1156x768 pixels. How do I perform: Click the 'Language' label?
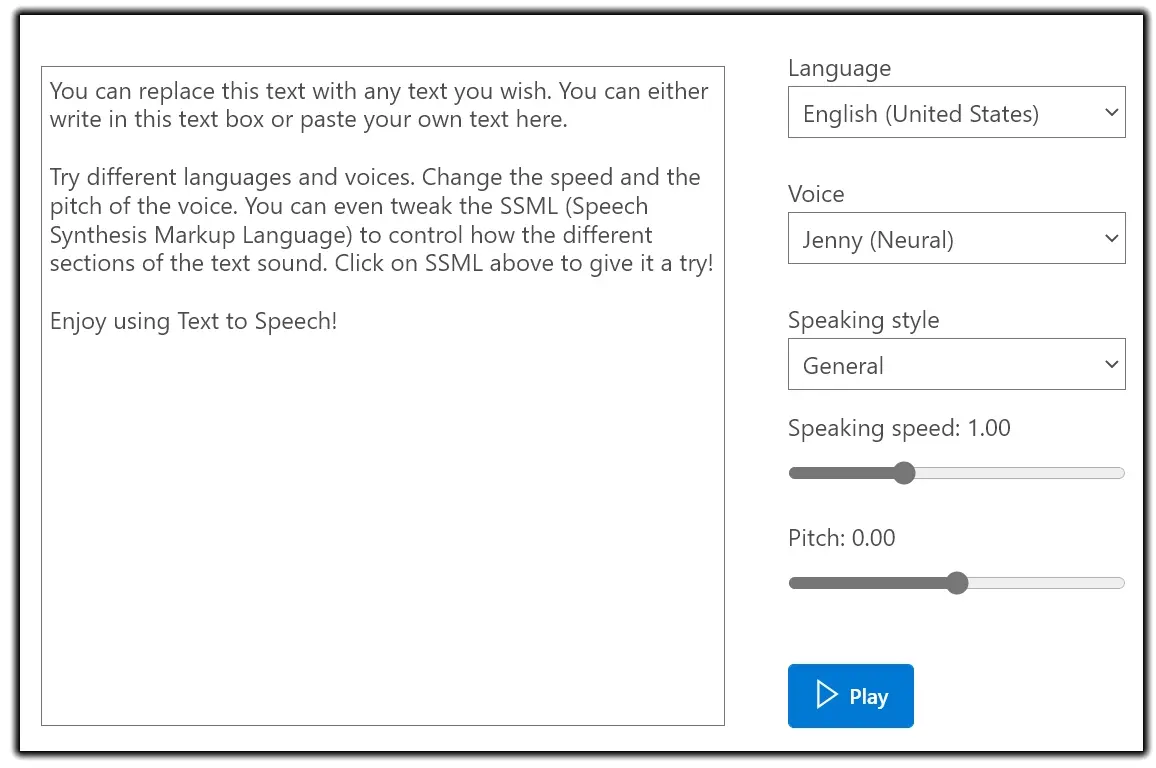pyautogui.click(x=839, y=68)
